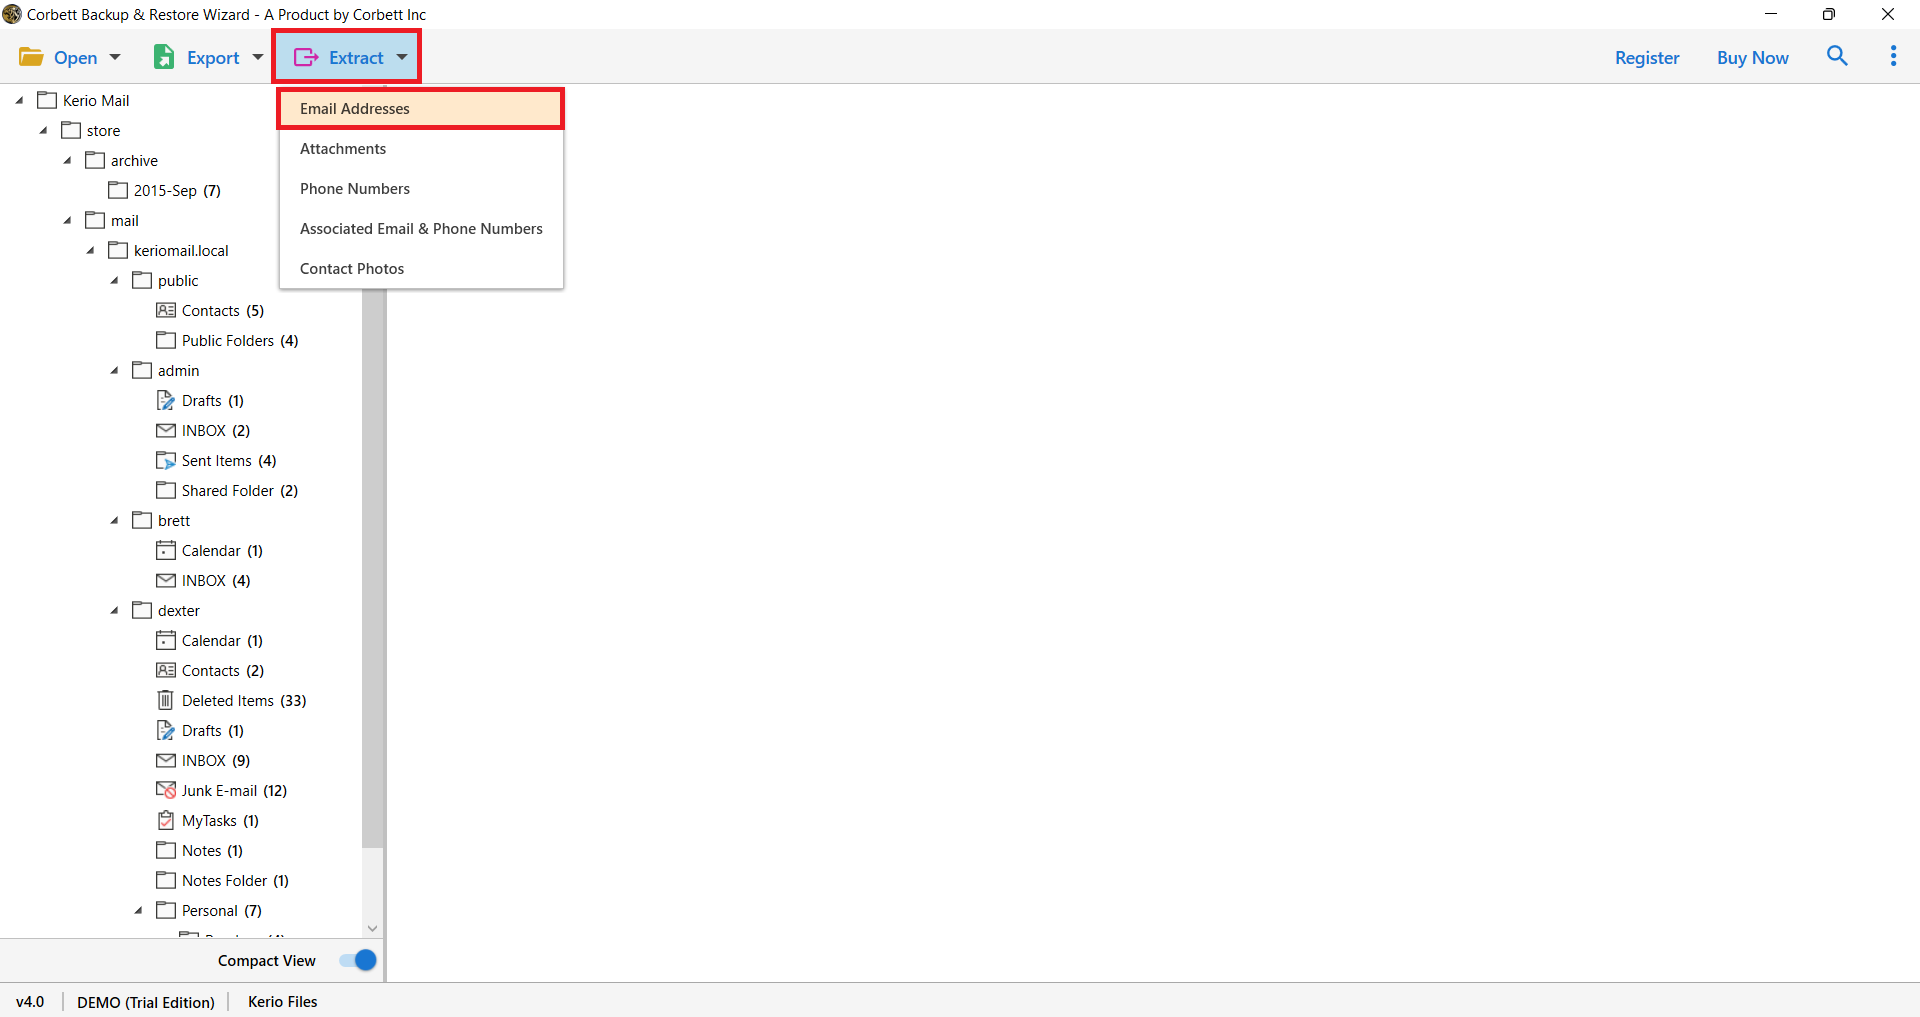Image resolution: width=1920 pixels, height=1017 pixels.
Task: Select Sent Items (4) folder label
Action: point(229,460)
